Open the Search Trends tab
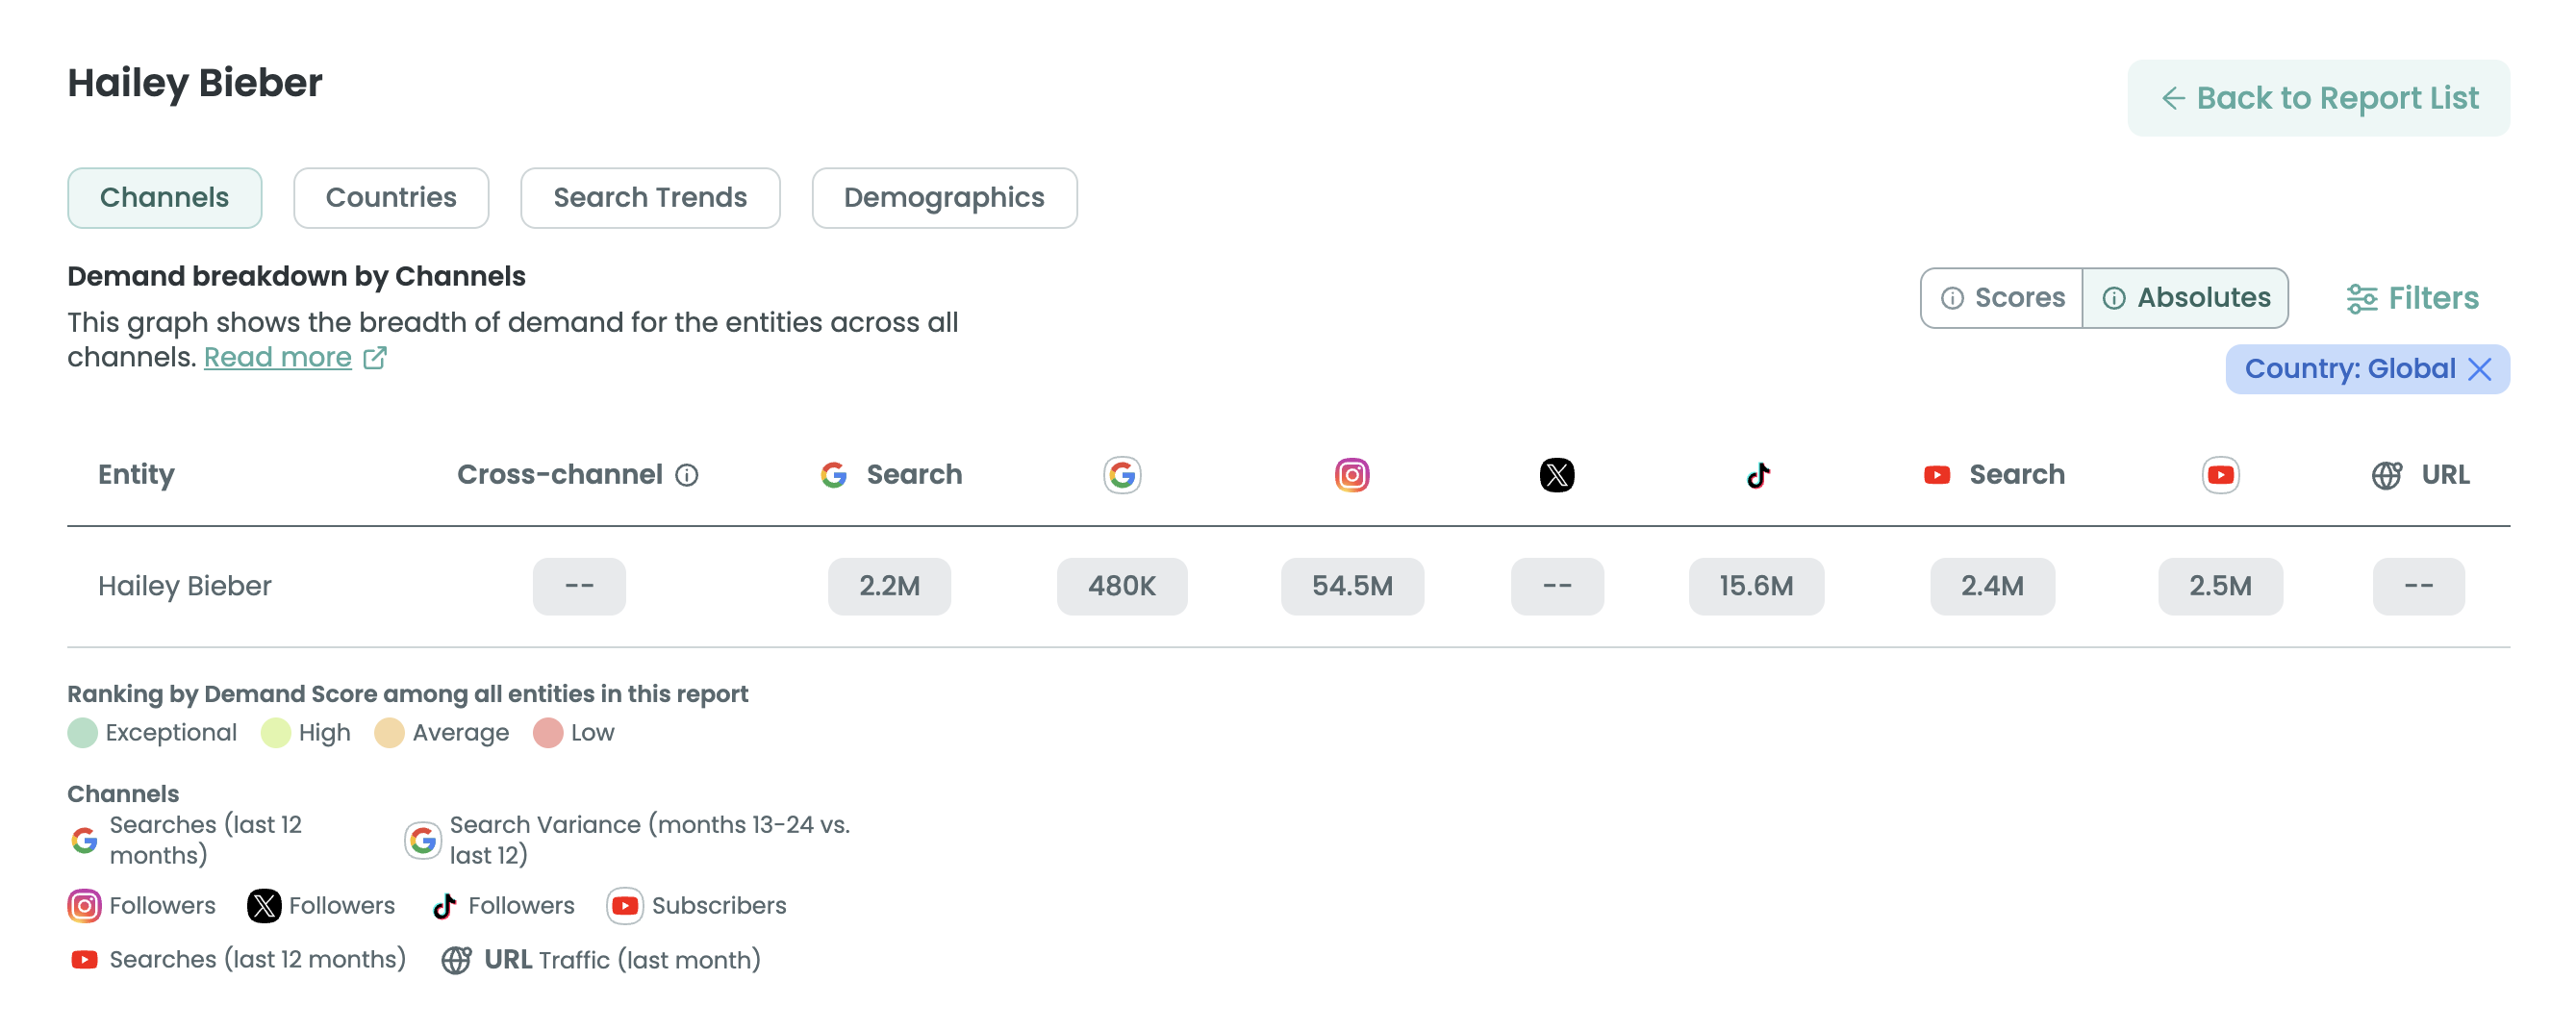 [x=650, y=198]
